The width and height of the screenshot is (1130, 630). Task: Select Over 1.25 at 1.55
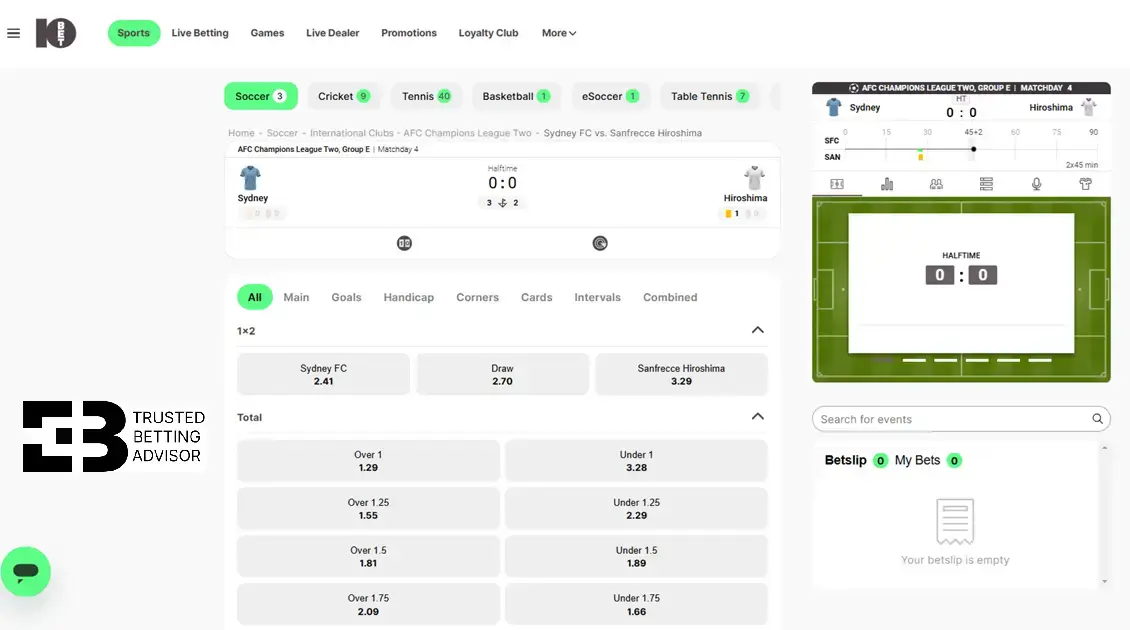pyautogui.click(x=368, y=509)
